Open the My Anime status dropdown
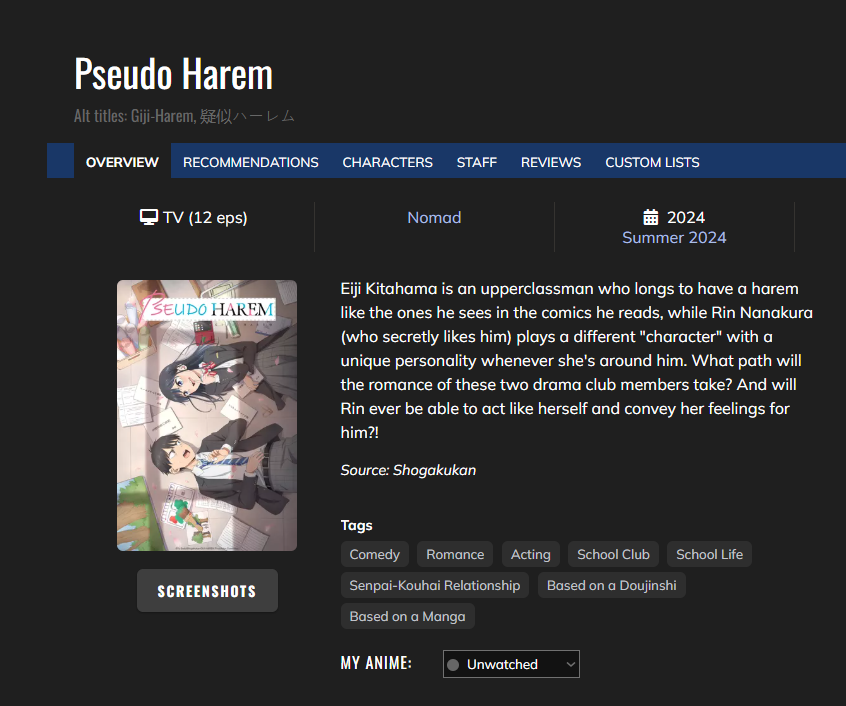The image size is (846, 706). point(511,664)
